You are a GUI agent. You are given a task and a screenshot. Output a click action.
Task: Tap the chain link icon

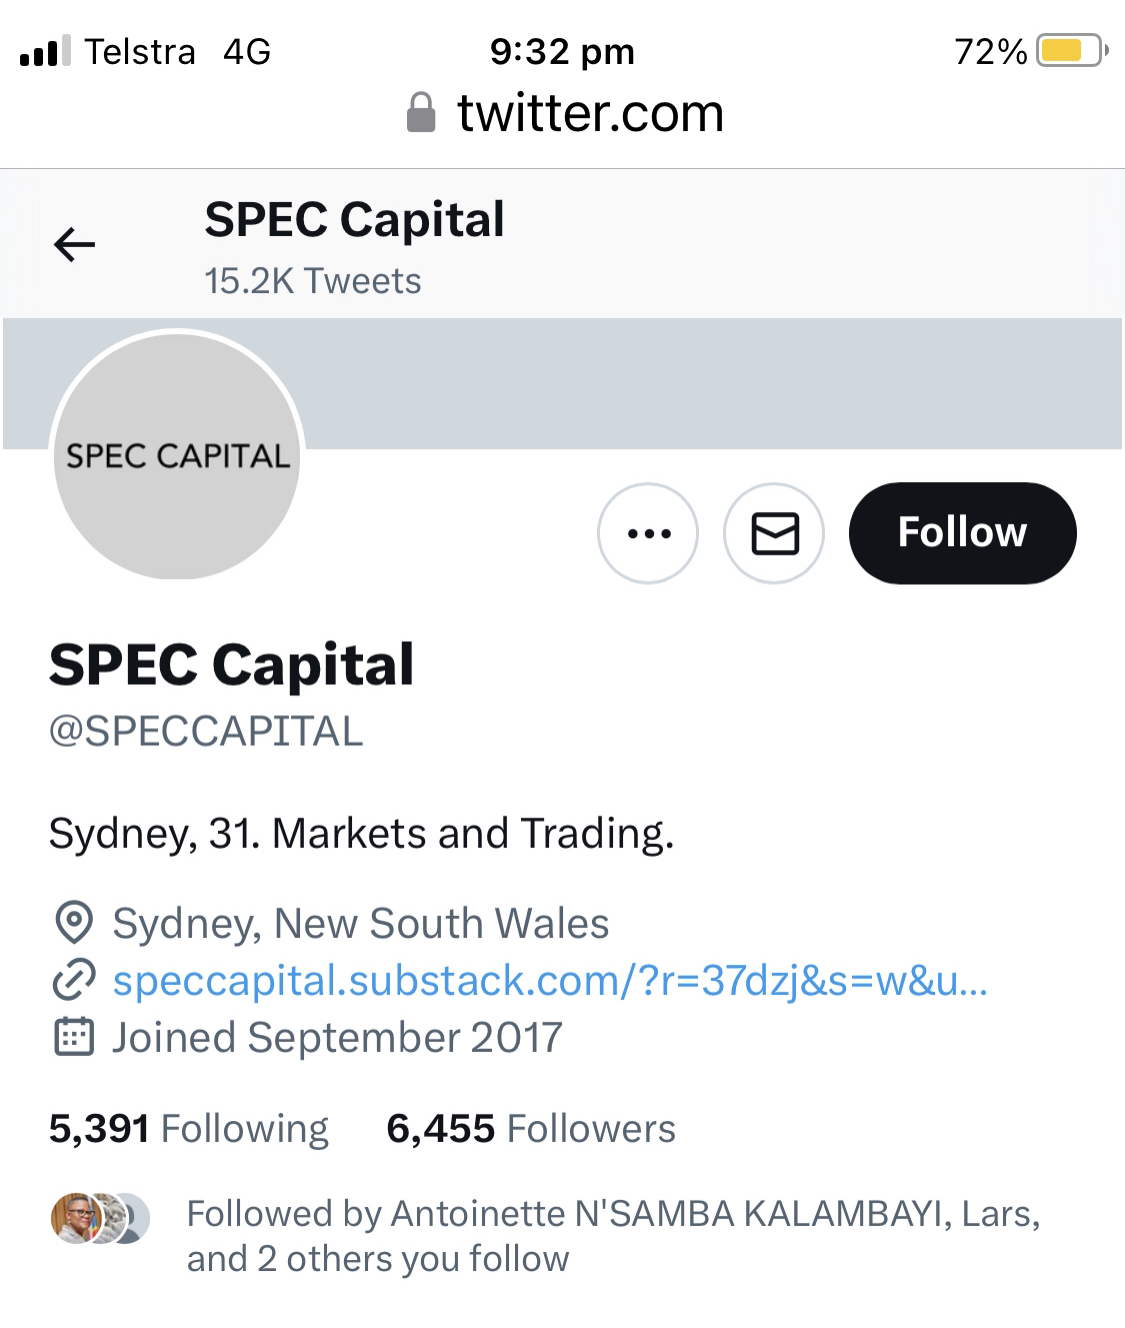[x=73, y=980]
